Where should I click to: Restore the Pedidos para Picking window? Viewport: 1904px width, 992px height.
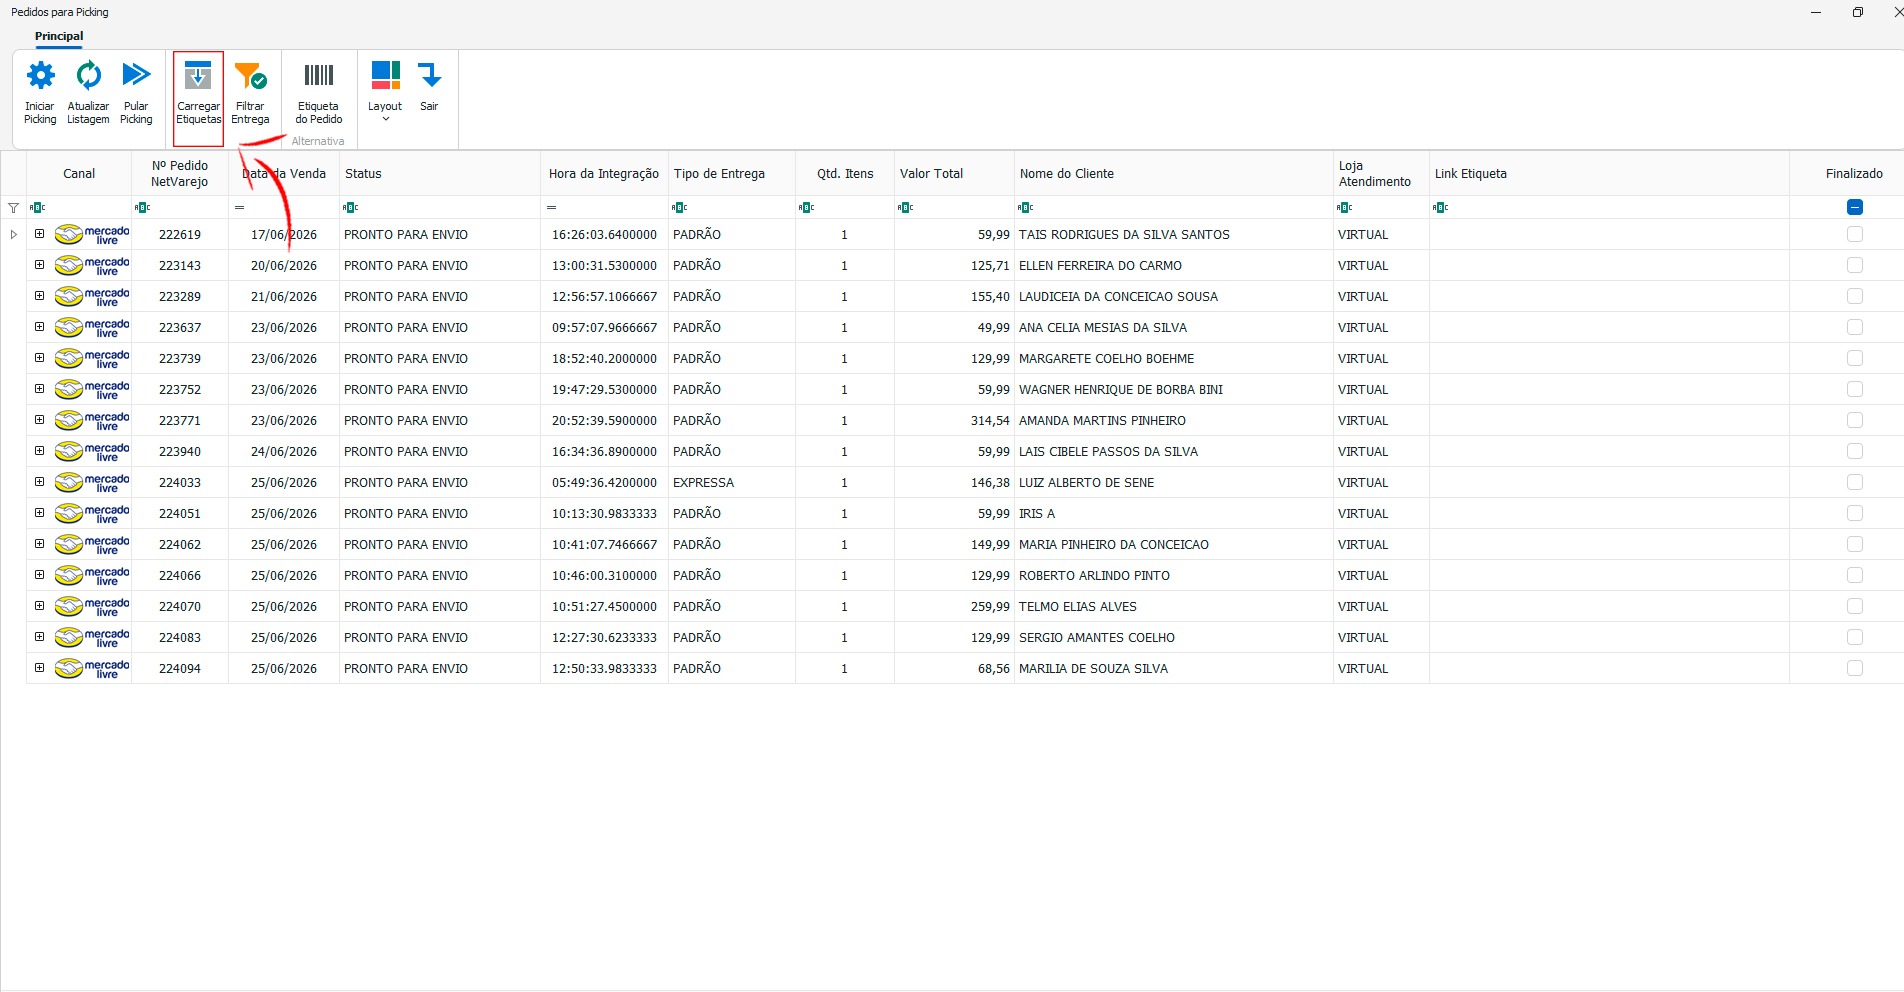(x=1858, y=12)
